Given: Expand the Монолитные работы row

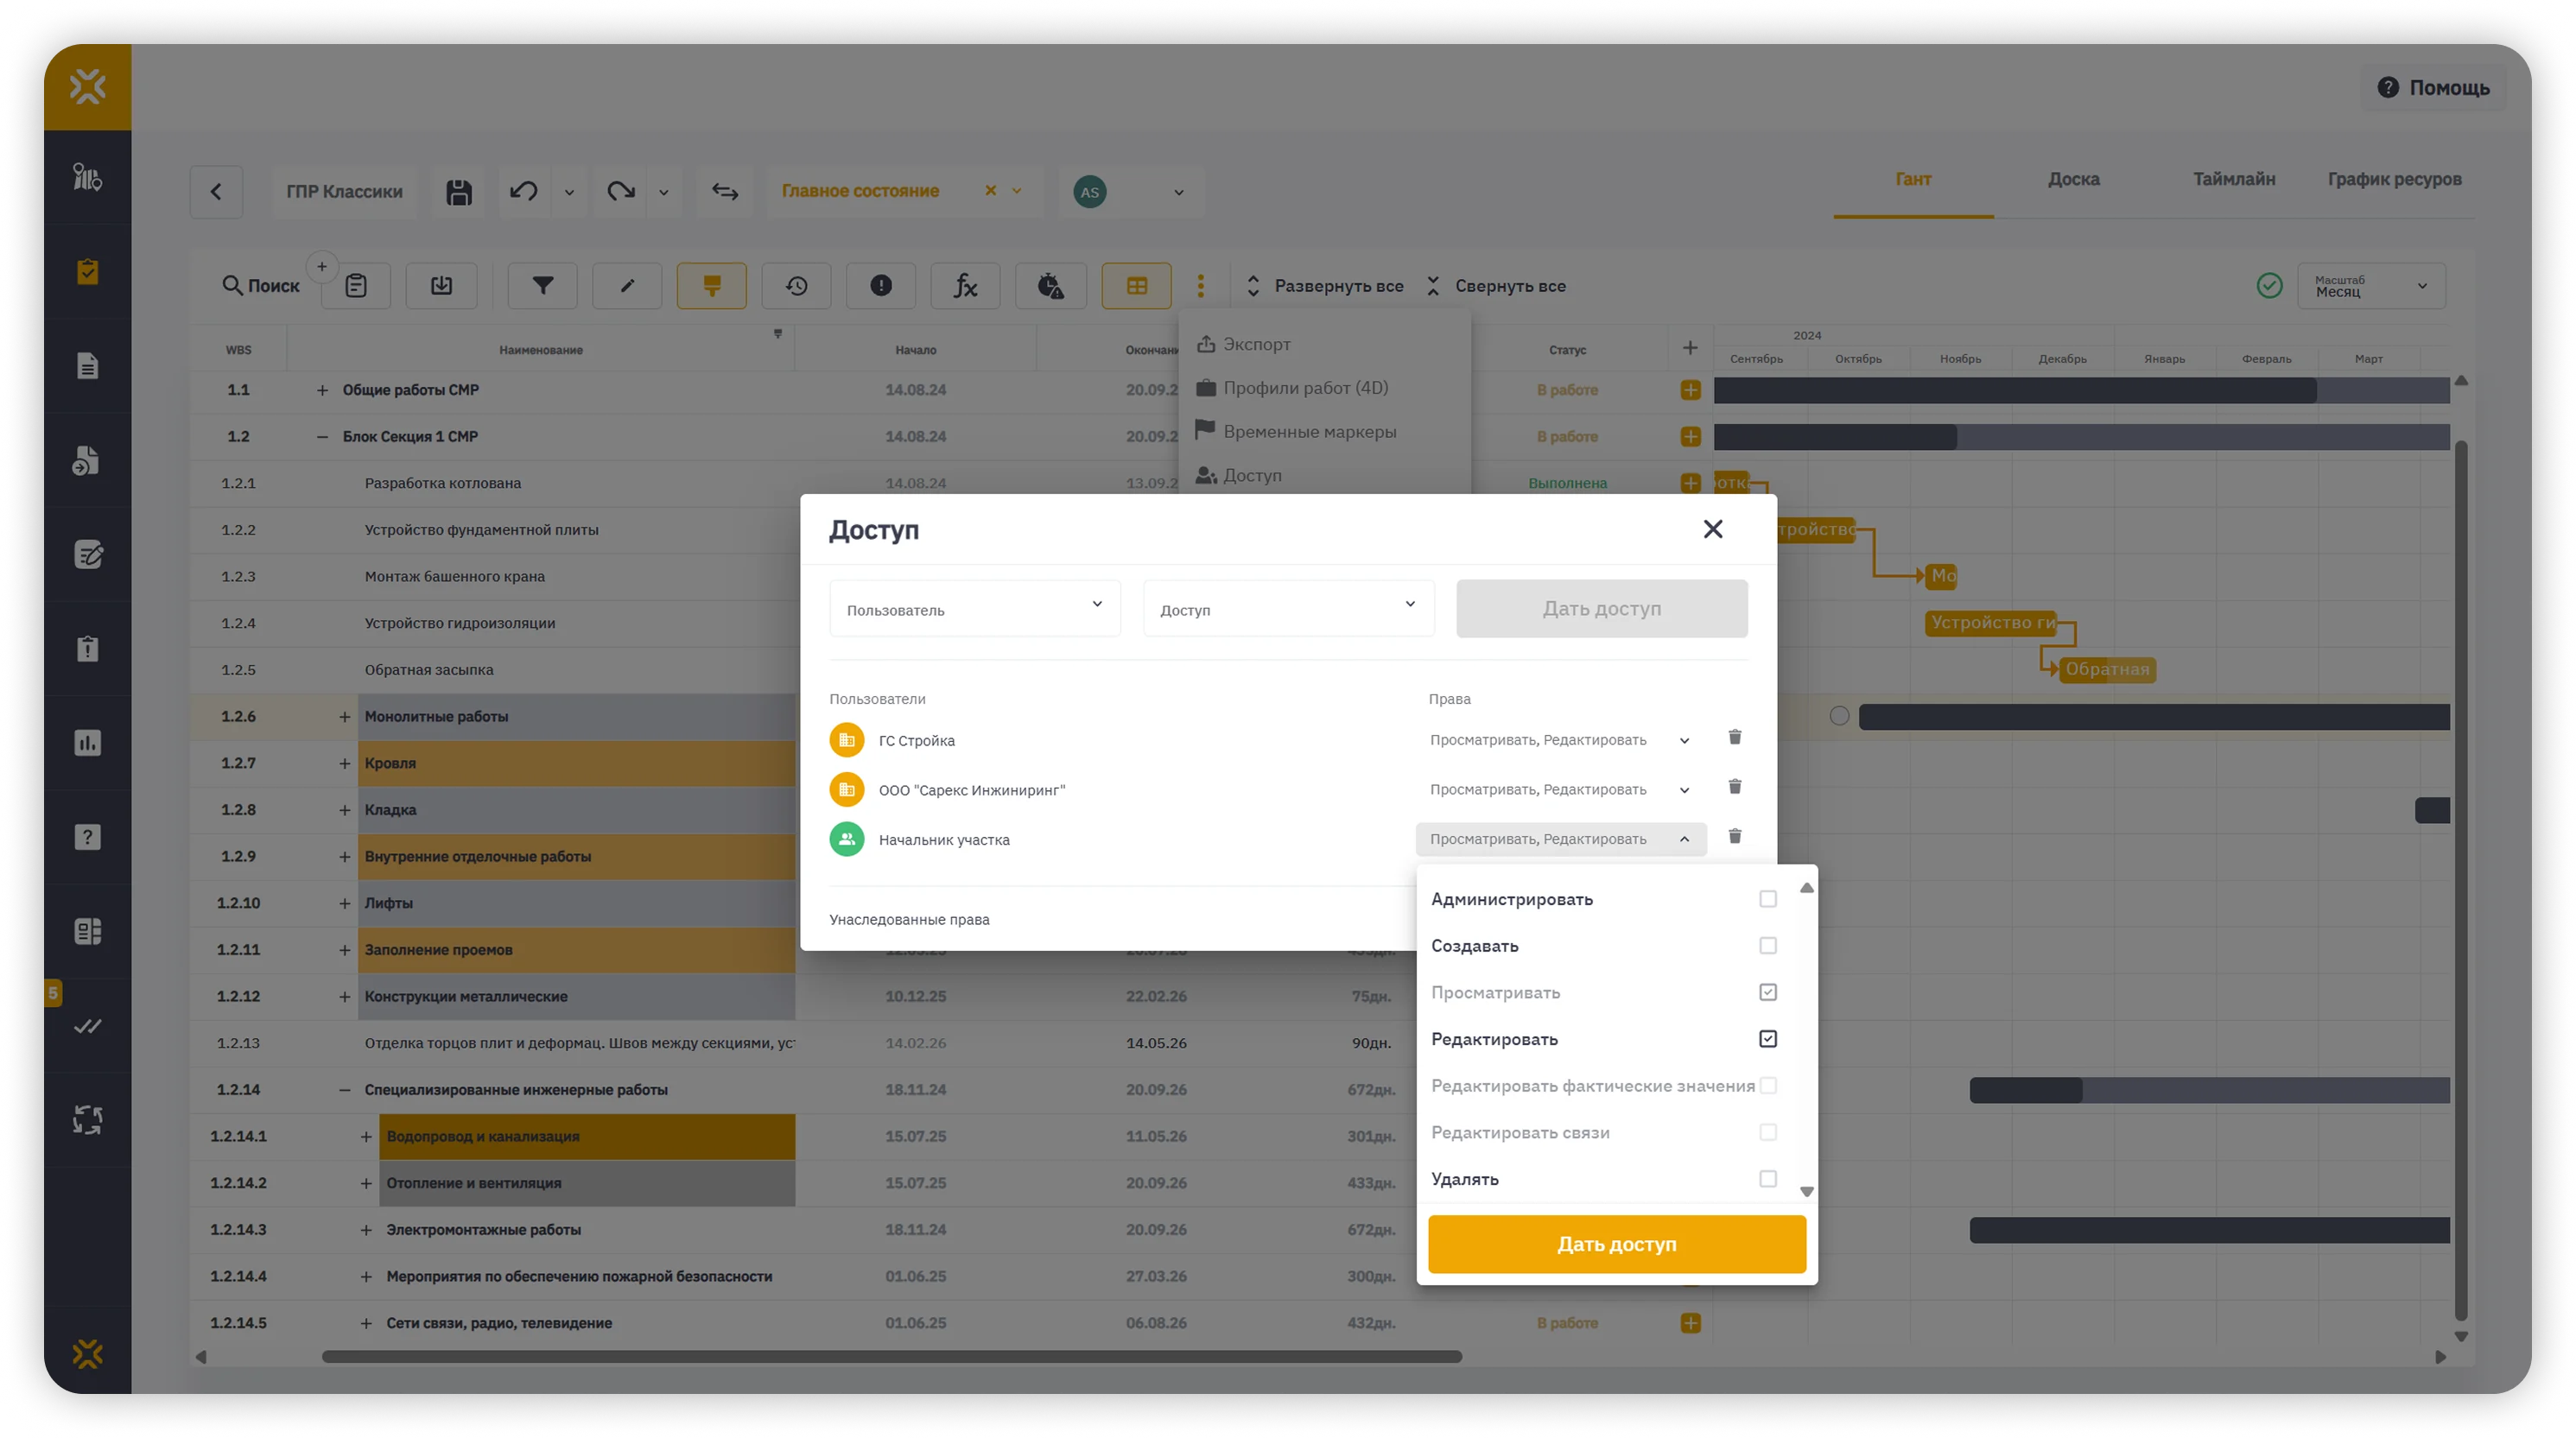Looking at the screenshot, I should coord(344,717).
